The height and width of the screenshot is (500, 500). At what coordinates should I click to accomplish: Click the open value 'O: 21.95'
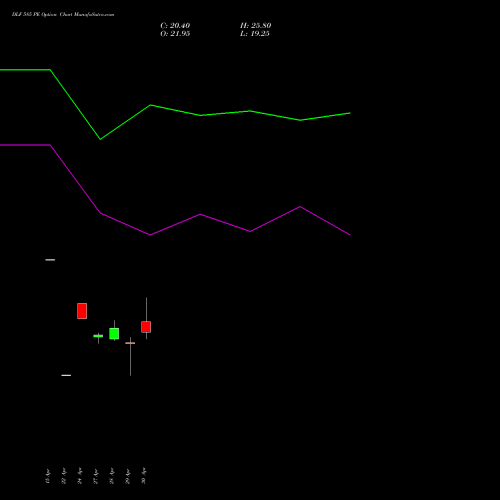[175, 34]
